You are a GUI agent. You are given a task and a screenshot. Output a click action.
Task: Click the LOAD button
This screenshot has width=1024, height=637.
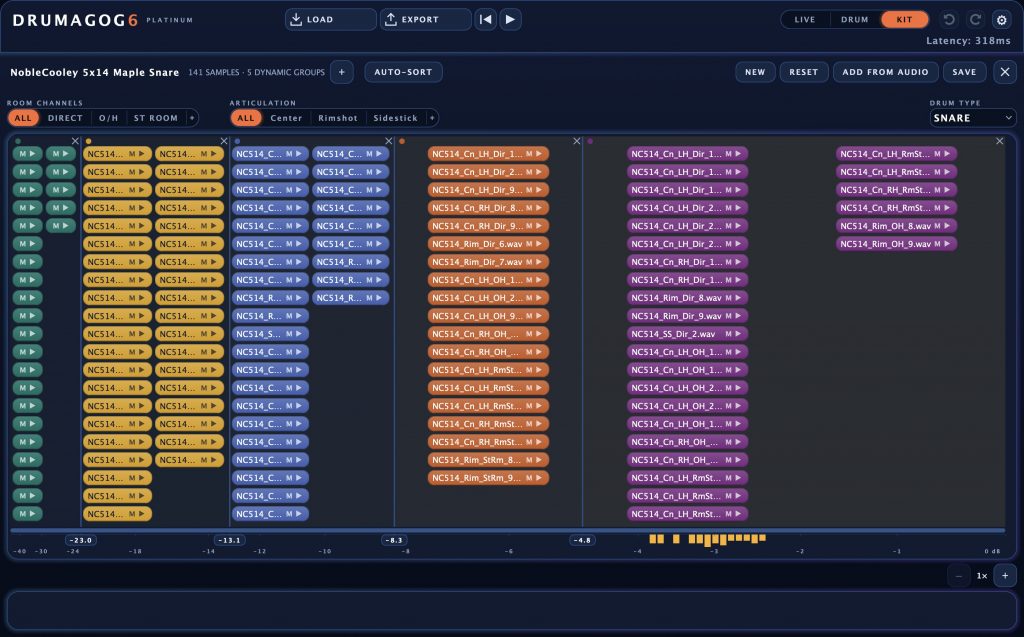pyautogui.click(x=330, y=20)
